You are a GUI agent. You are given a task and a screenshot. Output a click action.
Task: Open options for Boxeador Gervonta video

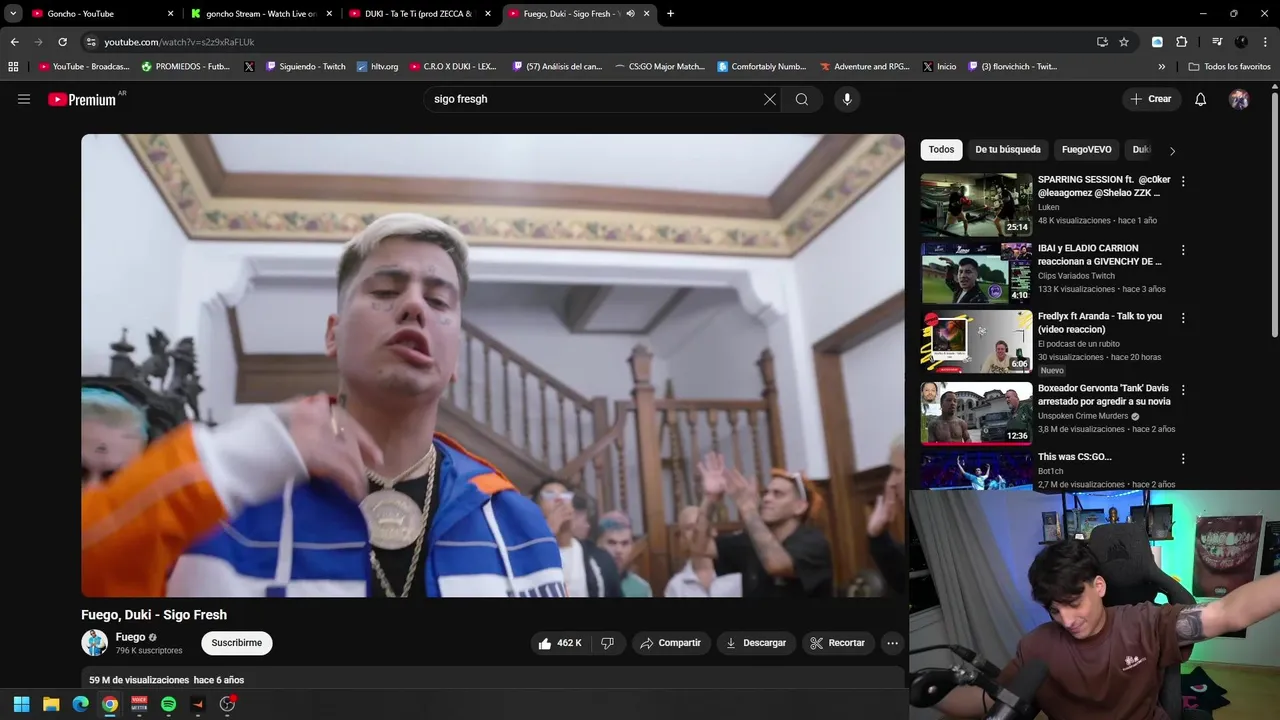click(1183, 390)
